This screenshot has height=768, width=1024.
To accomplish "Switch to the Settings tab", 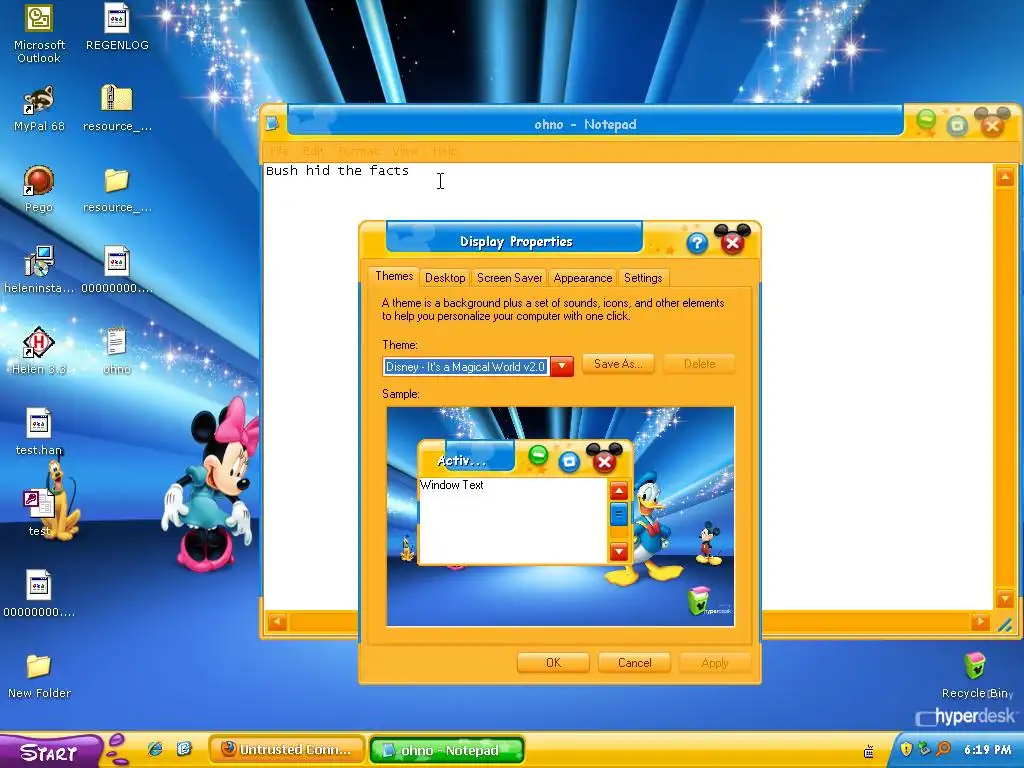I will pyautogui.click(x=643, y=278).
